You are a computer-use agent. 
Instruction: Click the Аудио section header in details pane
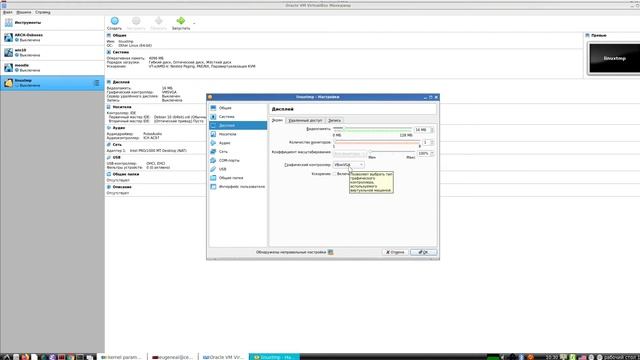[118, 128]
